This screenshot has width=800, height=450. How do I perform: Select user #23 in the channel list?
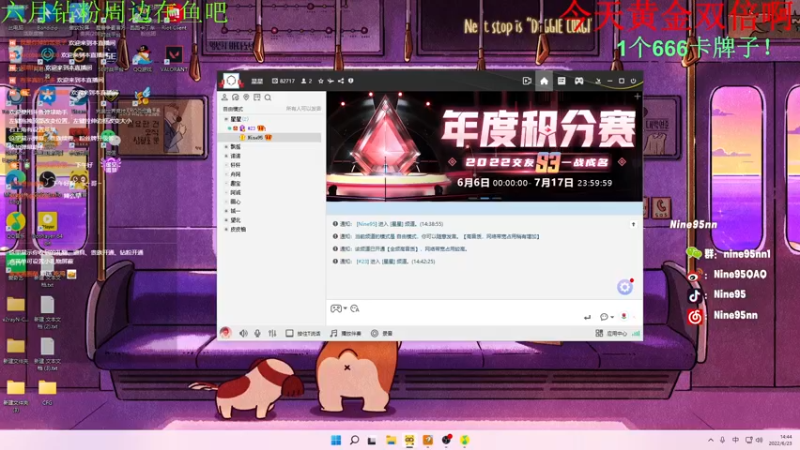click(x=251, y=128)
